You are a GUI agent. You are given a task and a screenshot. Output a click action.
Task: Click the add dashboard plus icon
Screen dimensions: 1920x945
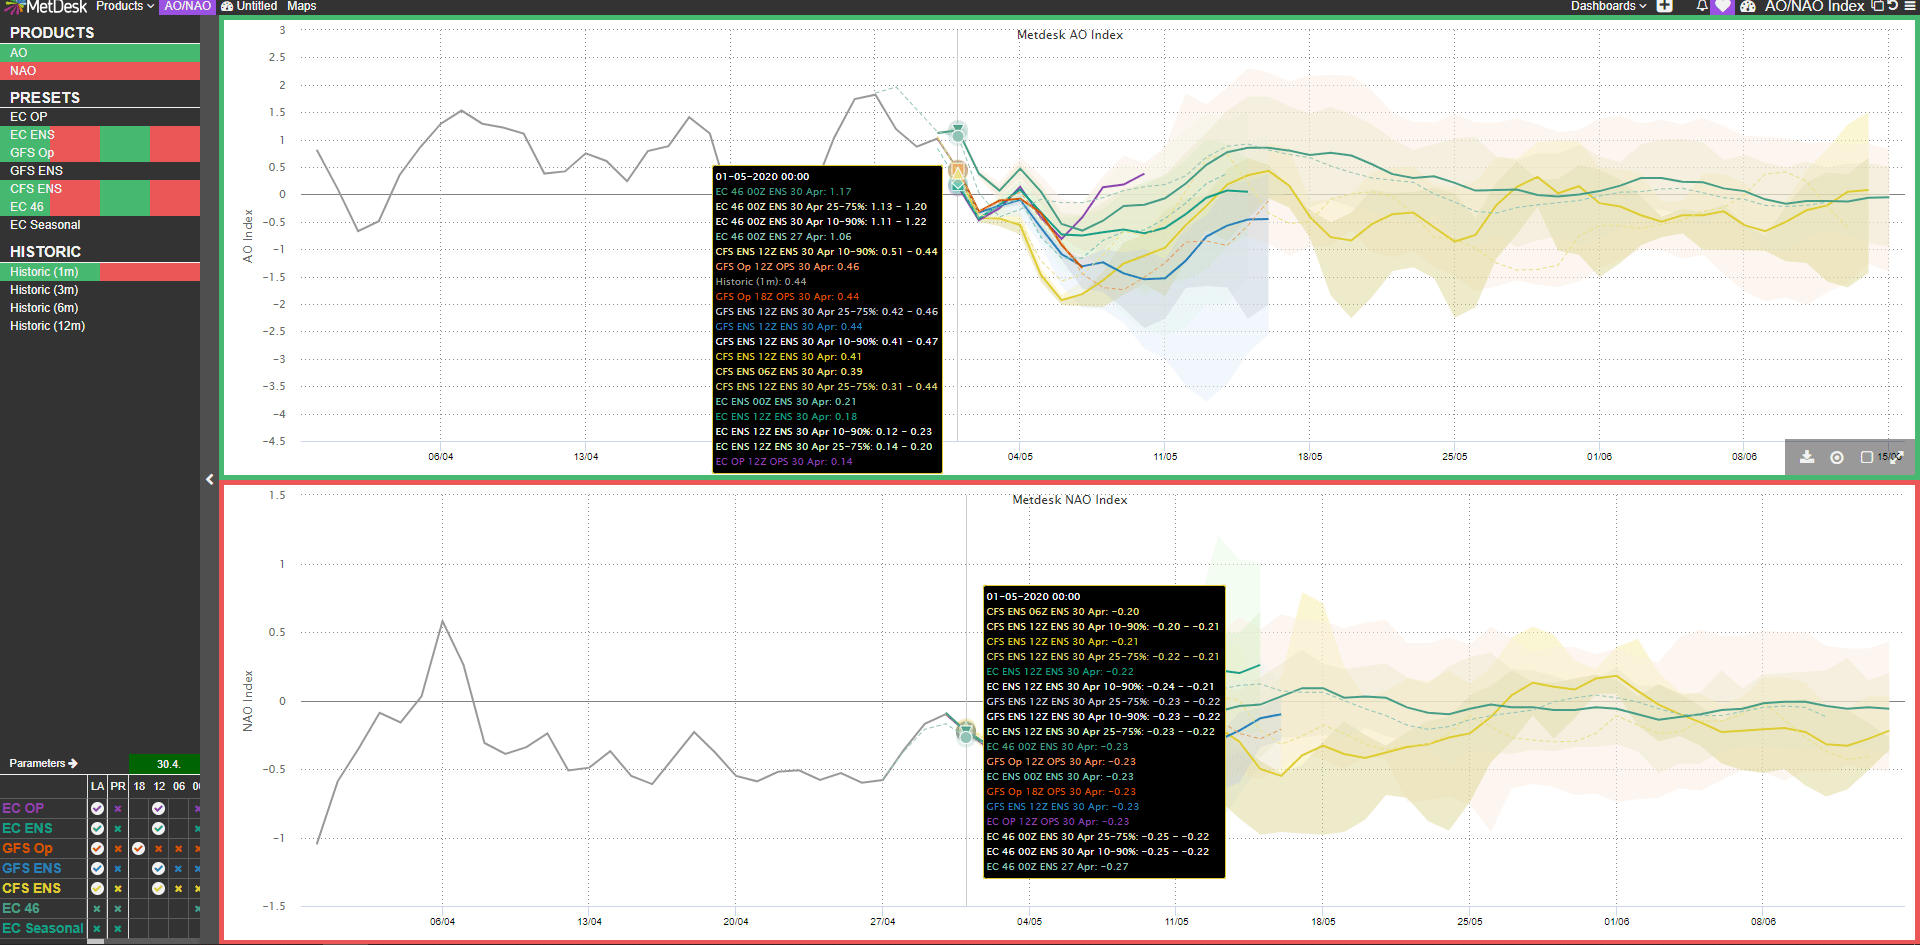pos(1665,6)
